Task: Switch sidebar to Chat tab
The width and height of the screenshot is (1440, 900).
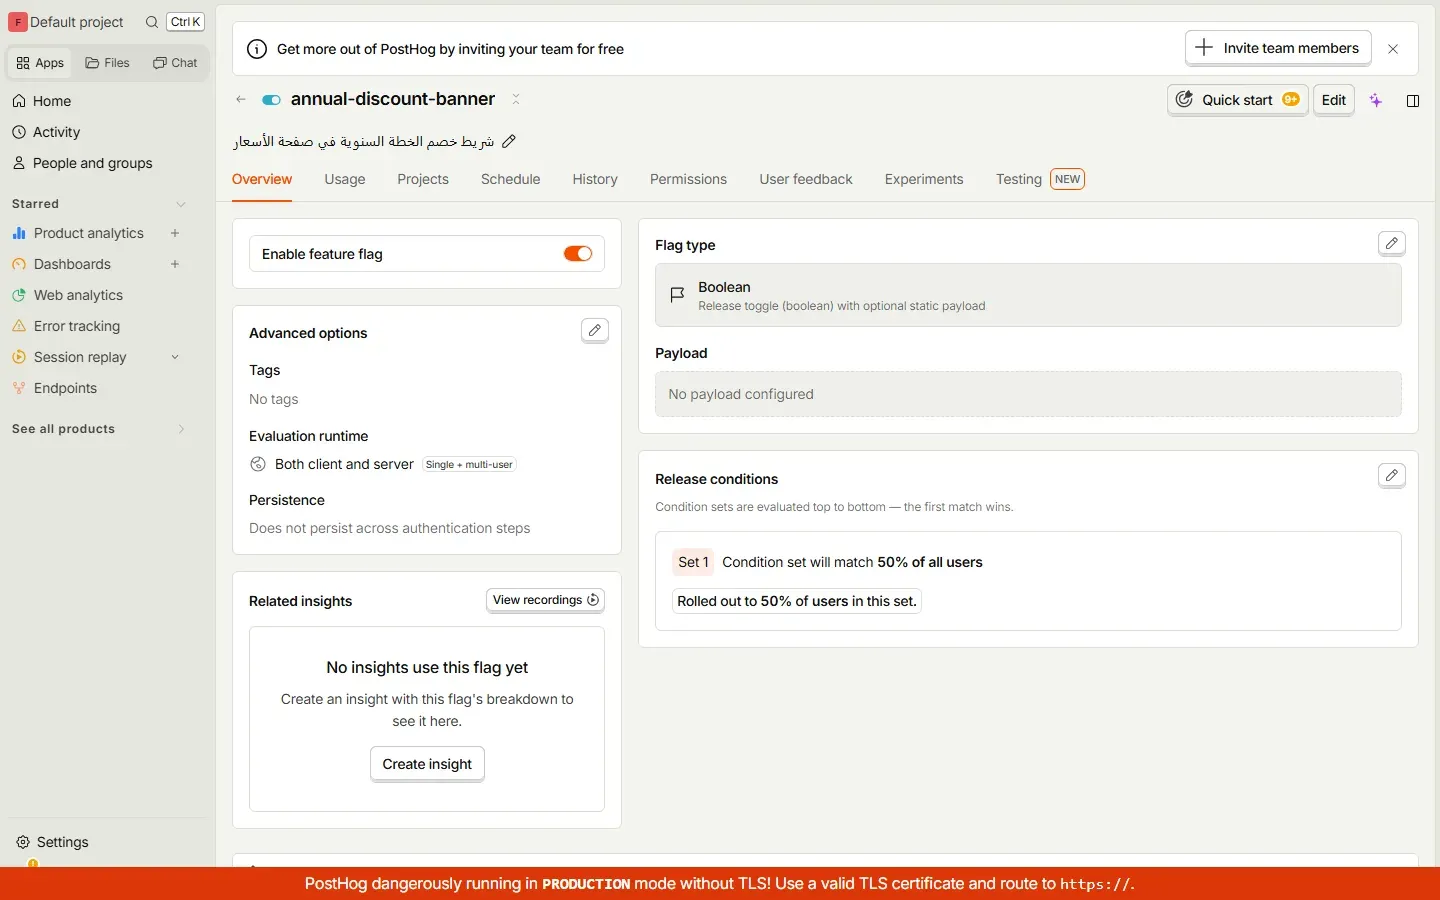Action: click(175, 63)
